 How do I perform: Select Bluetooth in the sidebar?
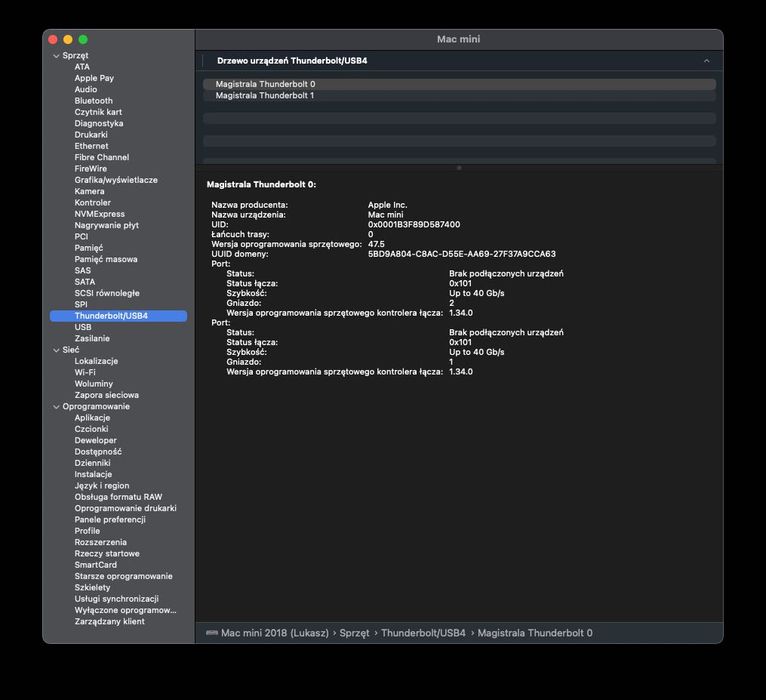93,101
